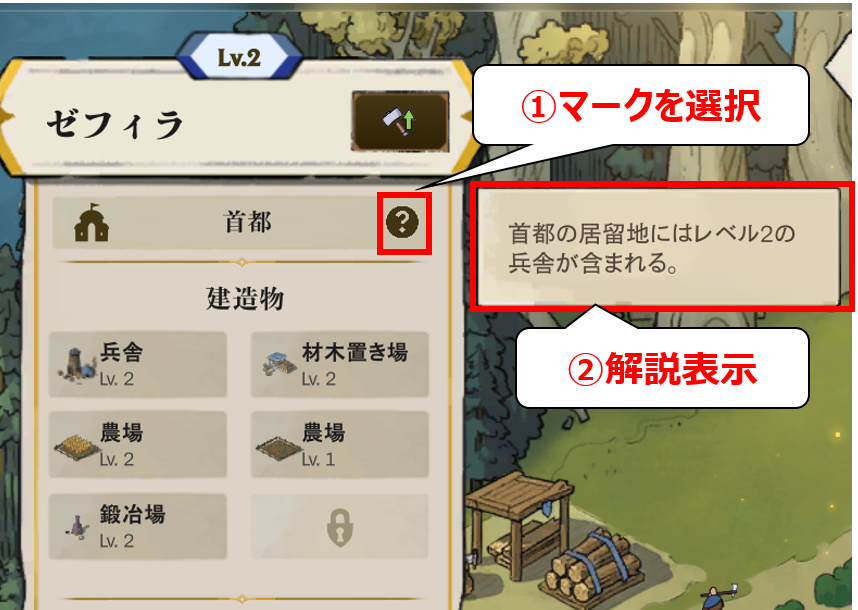This screenshot has width=858, height=610.
Task: Click the wheat field farm icon
Action: pos(77,447)
